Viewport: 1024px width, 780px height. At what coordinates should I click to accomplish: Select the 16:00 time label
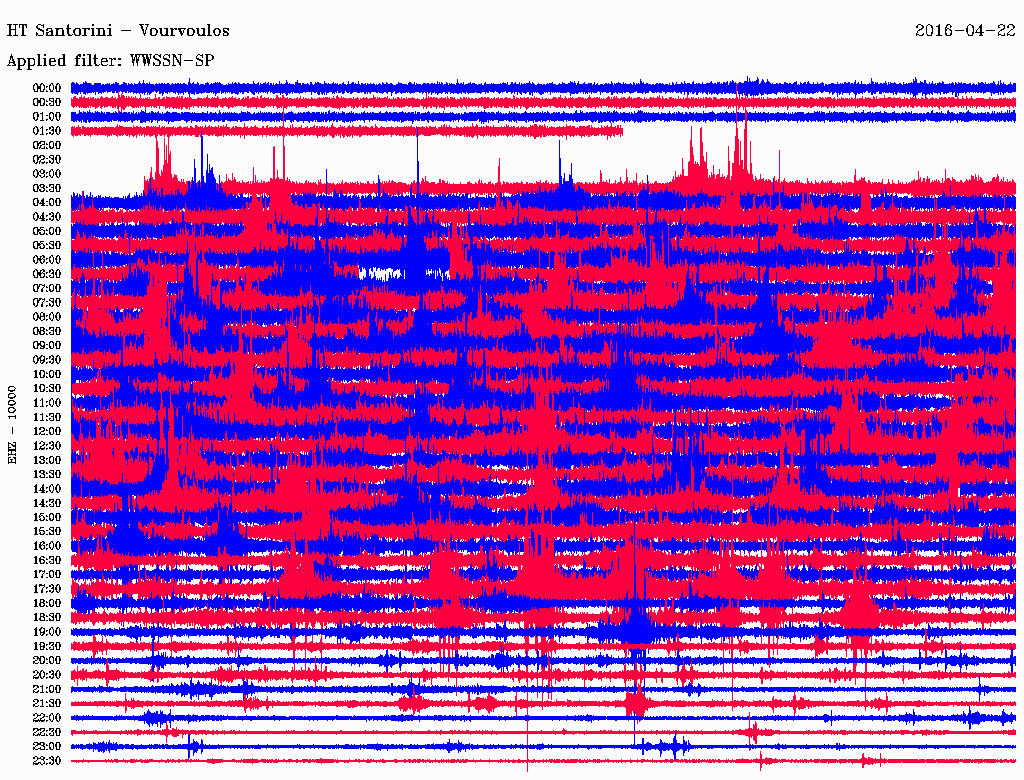click(47, 546)
